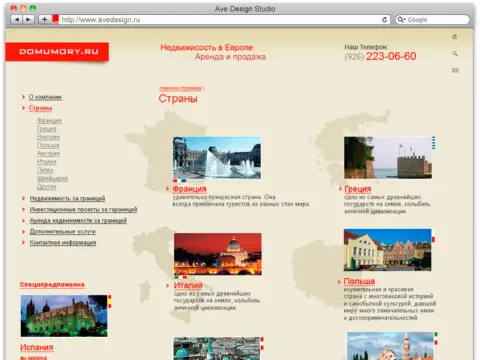The height and width of the screenshot is (360, 480).
Task: Click the reload icon in address bar
Action: point(384,20)
